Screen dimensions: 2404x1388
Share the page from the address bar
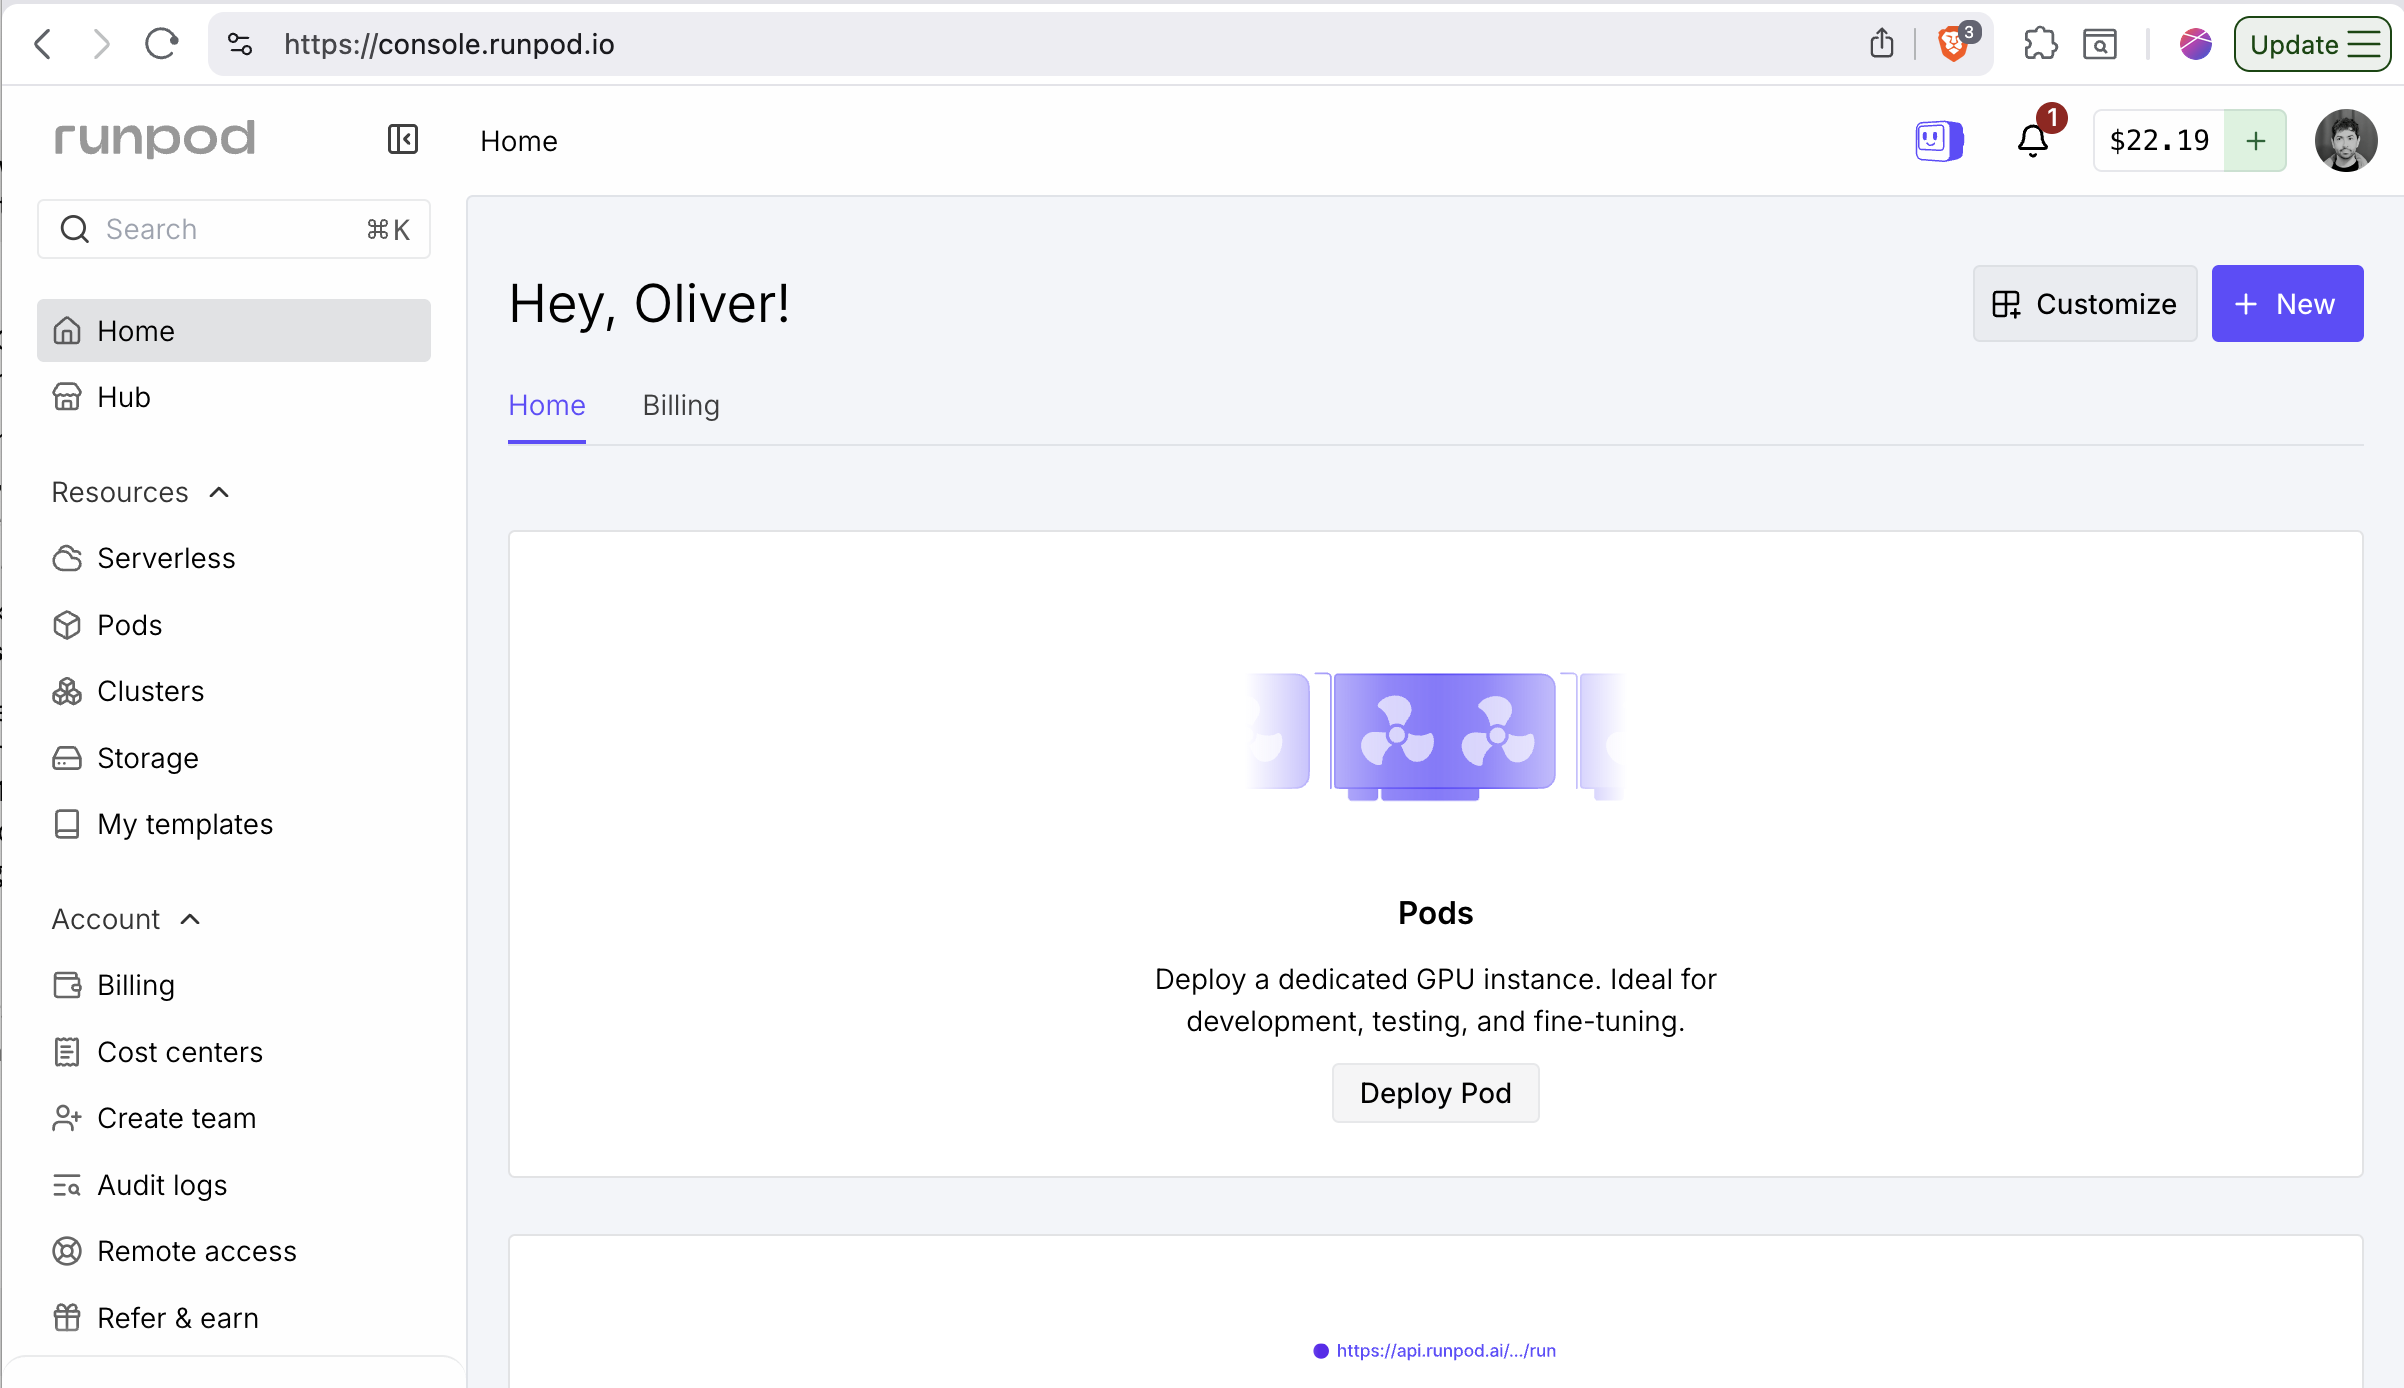[1882, 44]
